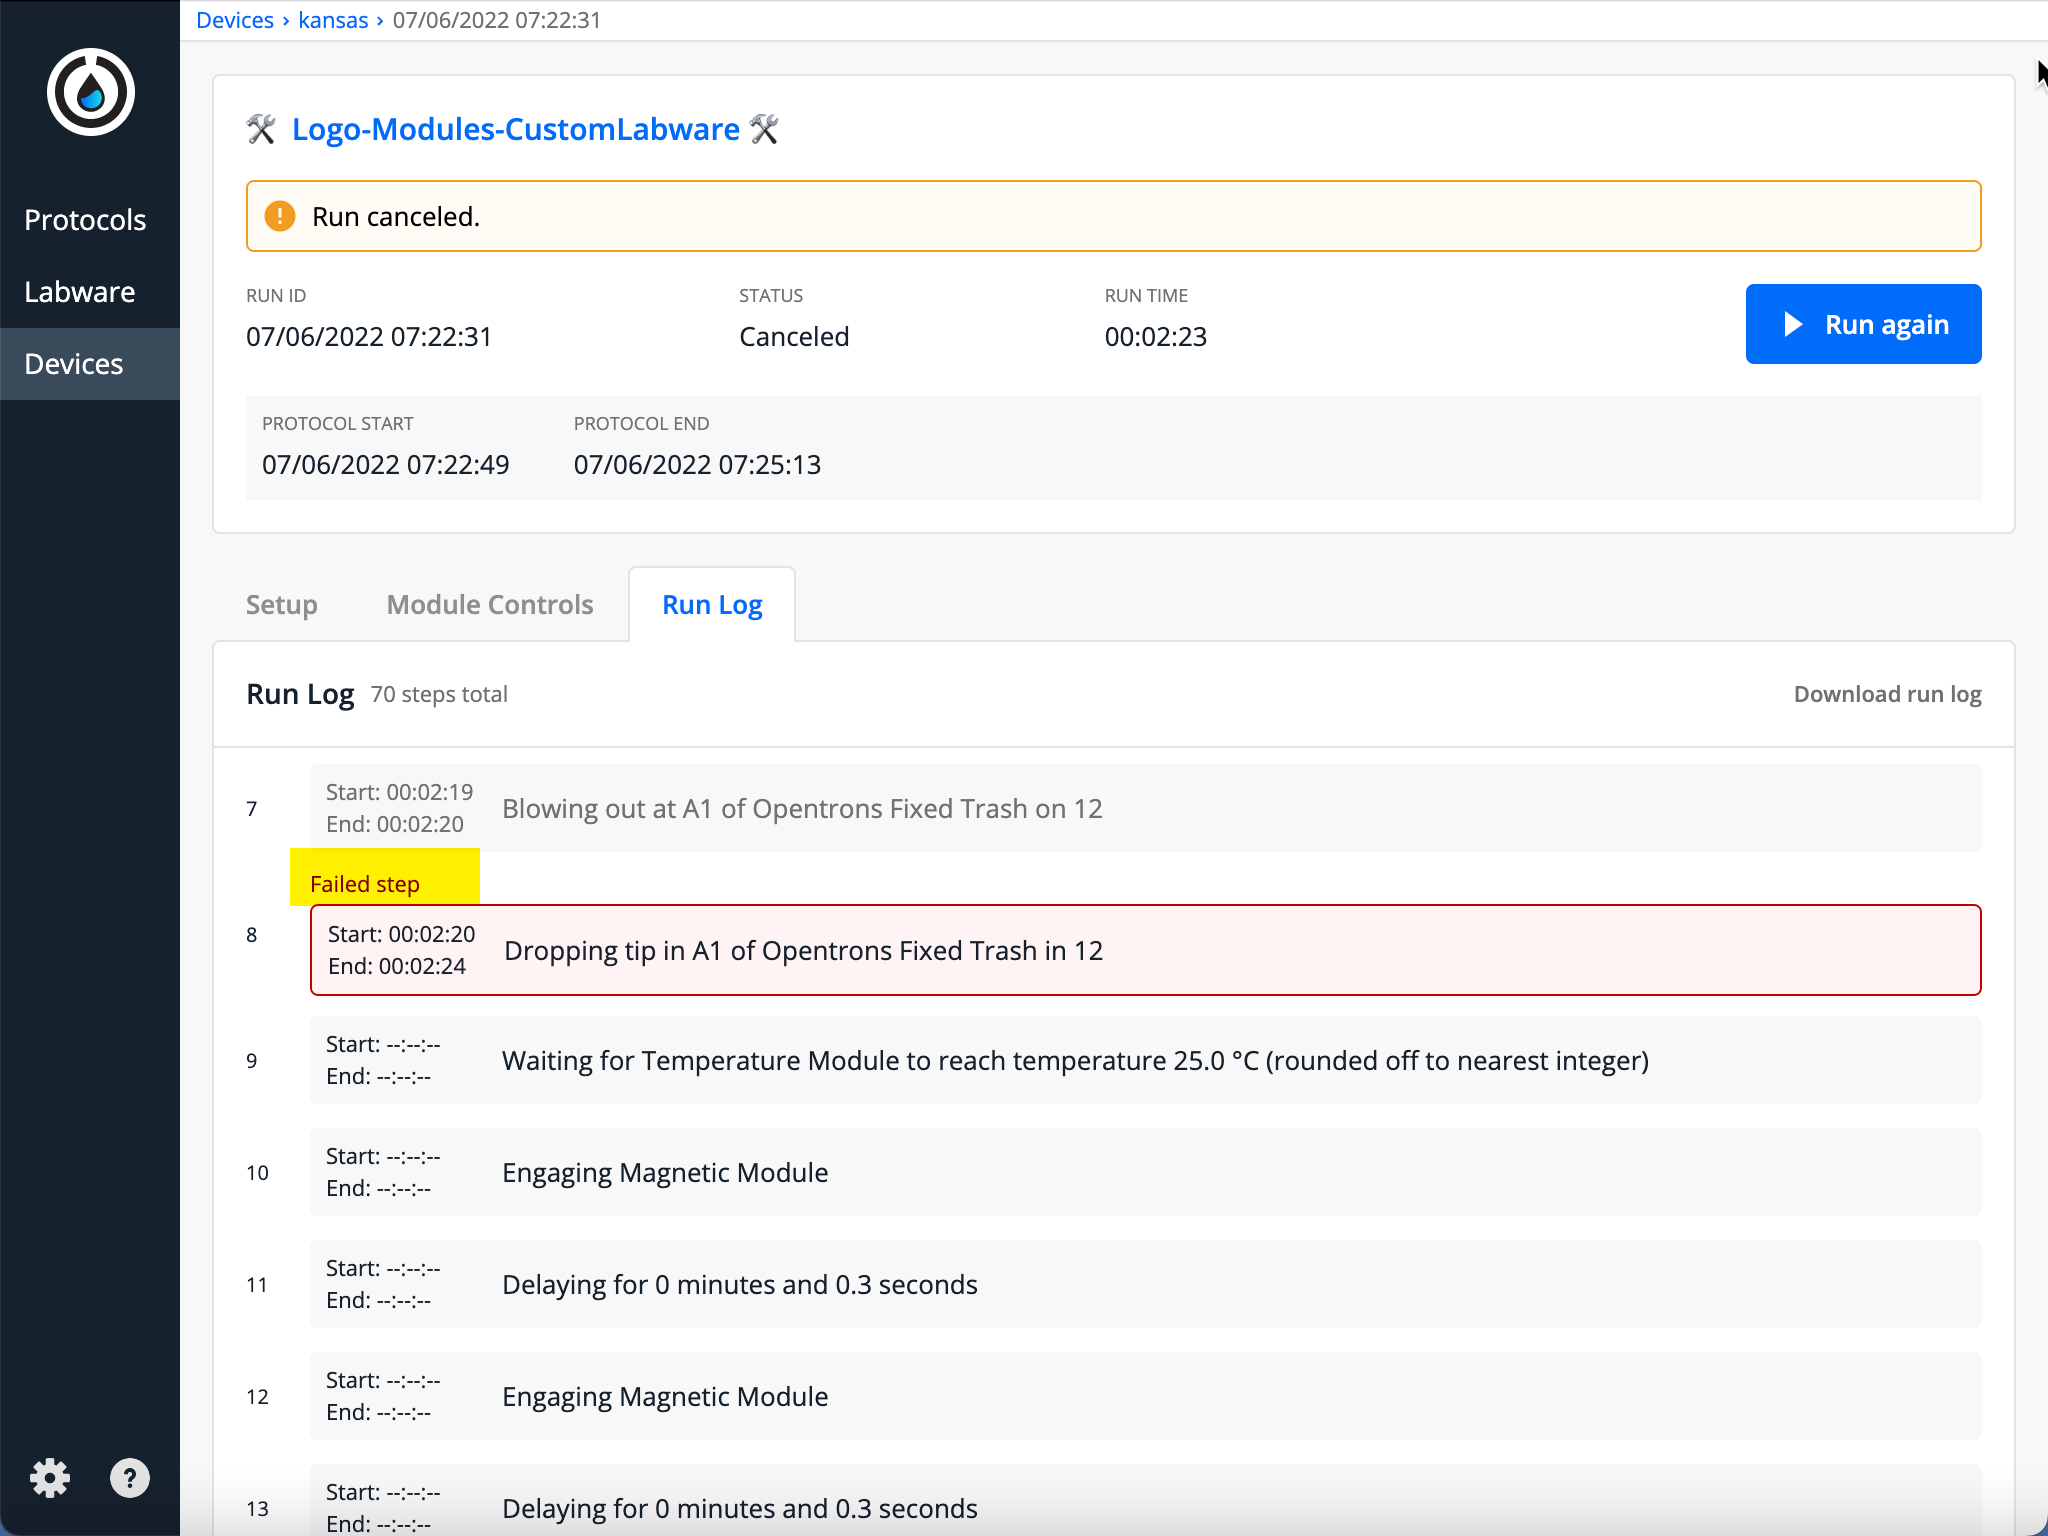
Task: Select Devices in the sidebar
Action: tap(75, 363)
